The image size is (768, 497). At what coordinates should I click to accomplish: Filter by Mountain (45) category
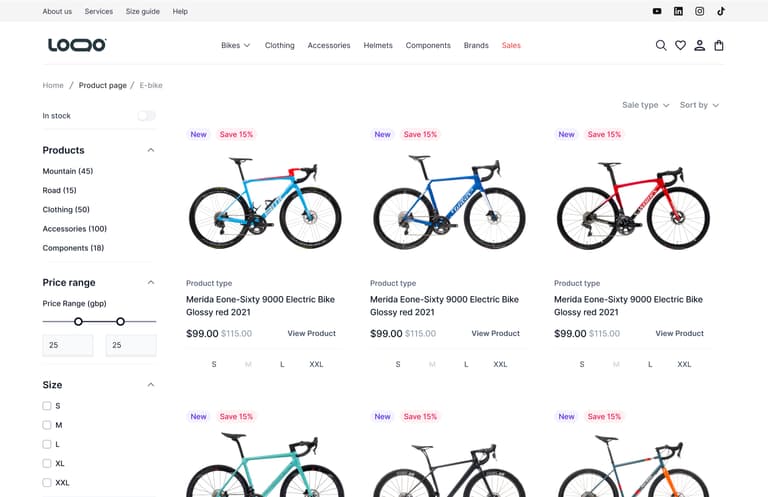tap(68, 171)
